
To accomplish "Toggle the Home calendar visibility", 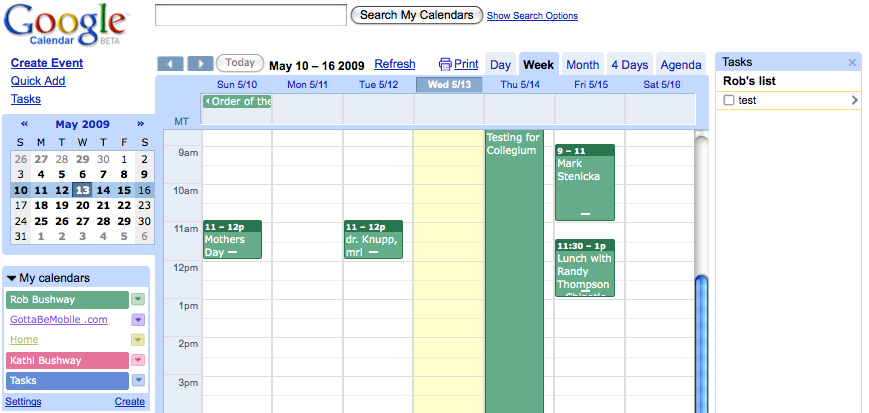I will 24,340.
